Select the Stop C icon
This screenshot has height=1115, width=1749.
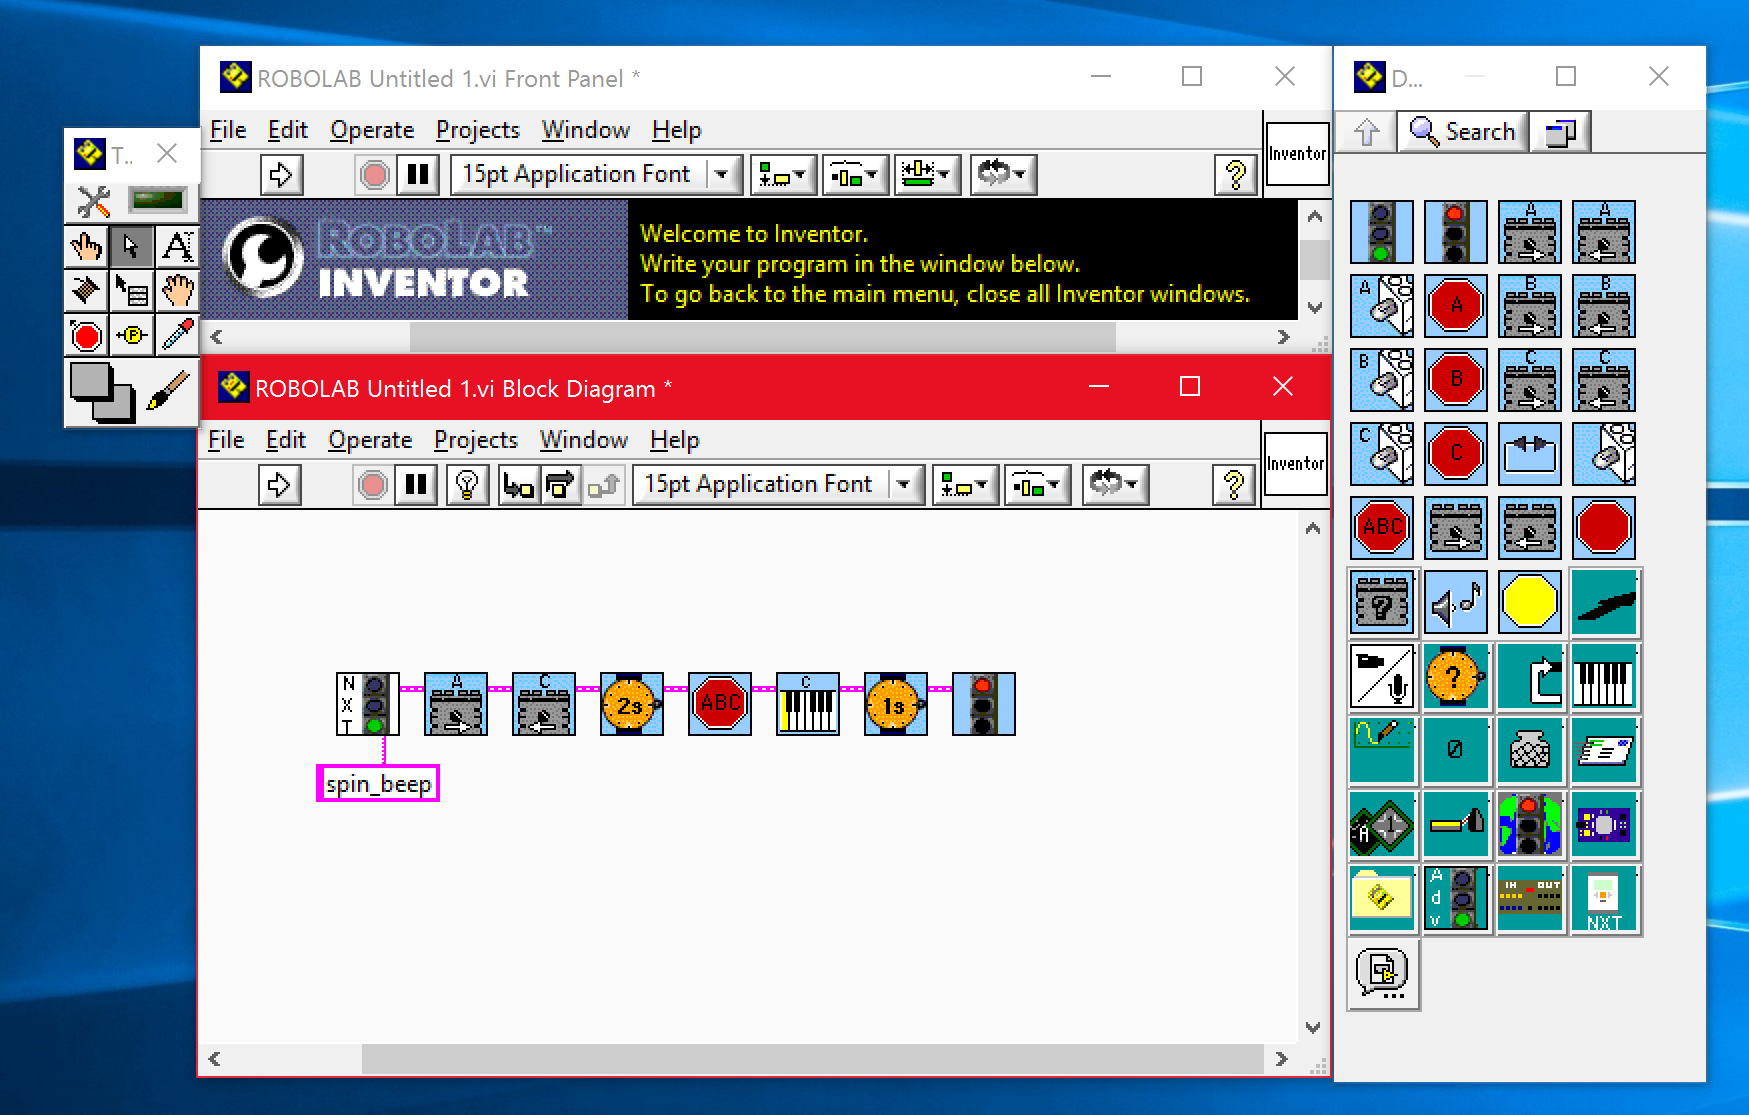(x=1455, y=453)
